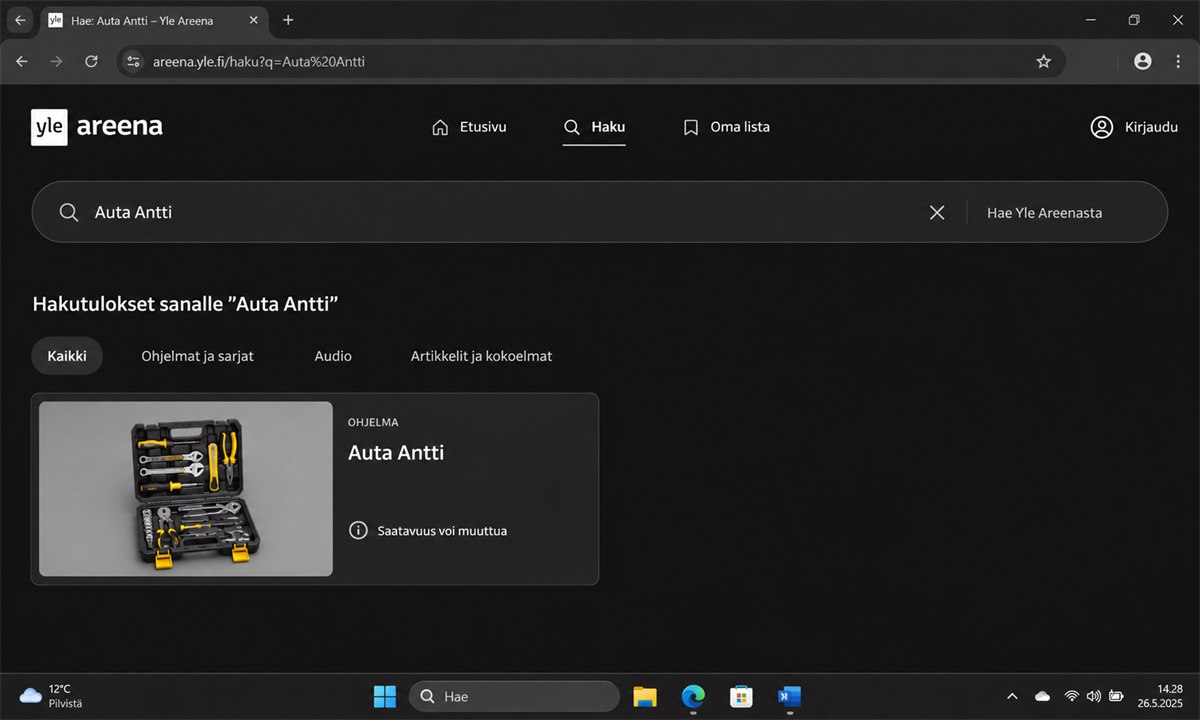Click the volume speaker tray icon
Screen dimensions: 1200x720
[x=1093, y=696]
